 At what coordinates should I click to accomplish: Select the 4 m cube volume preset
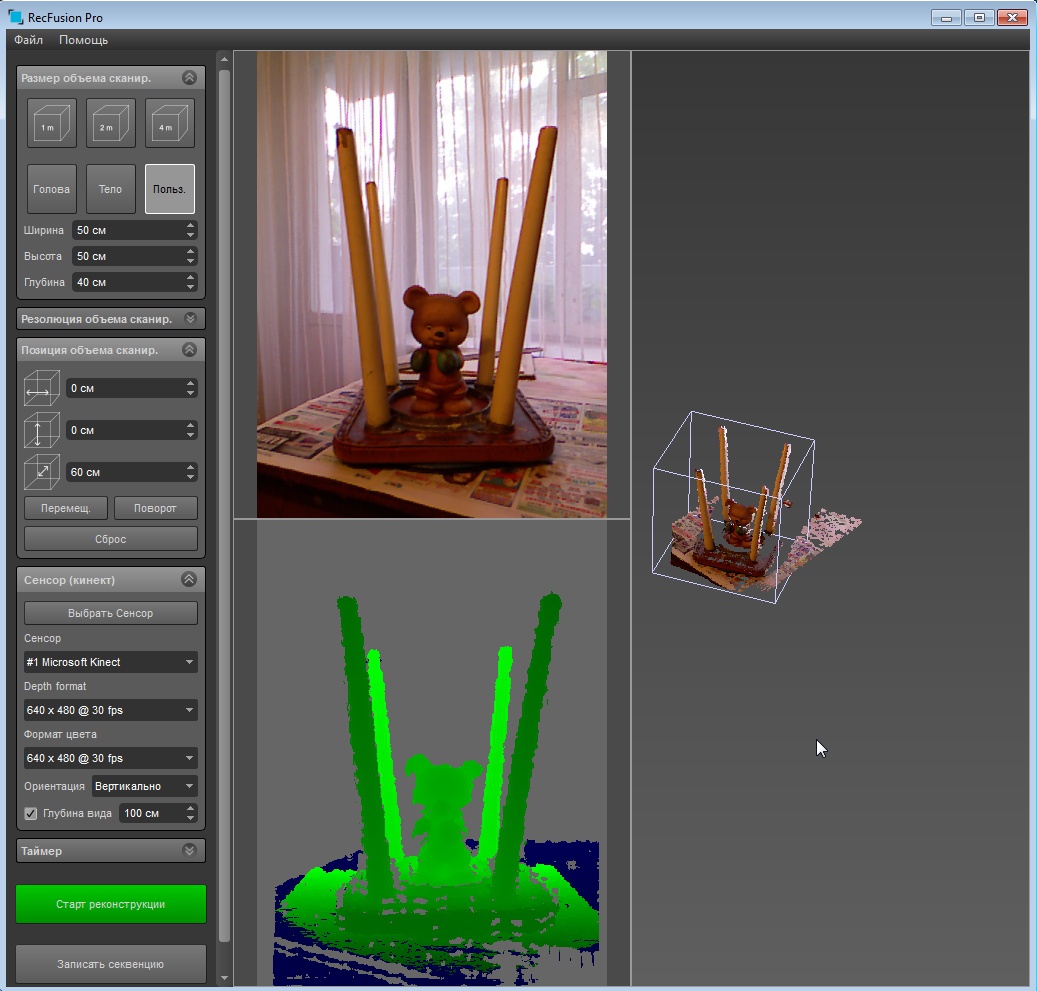click(x=169, y=124)
